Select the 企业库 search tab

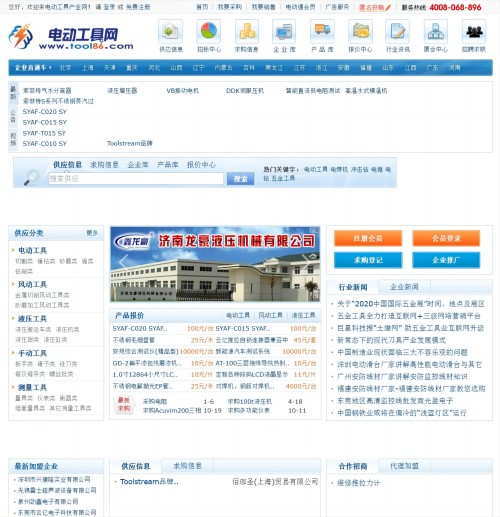click(138, 164)
